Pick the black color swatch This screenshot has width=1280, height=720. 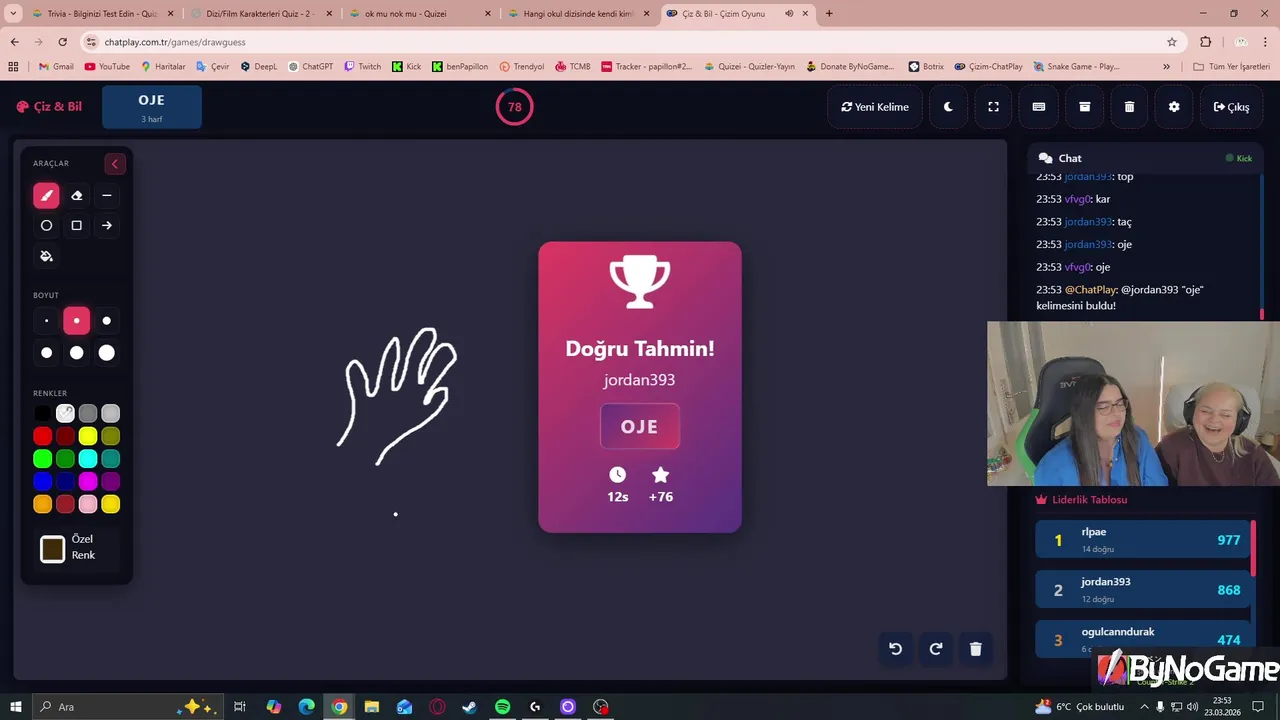click(x=42, y=413)
